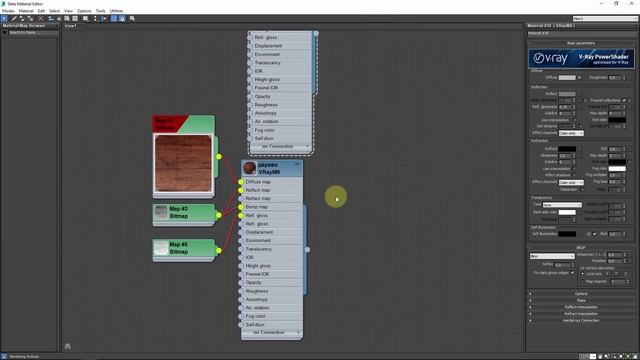The image size is (640, 360).
Task: Toggle Self-illumination GI checkbox
Action: [594, 234]
